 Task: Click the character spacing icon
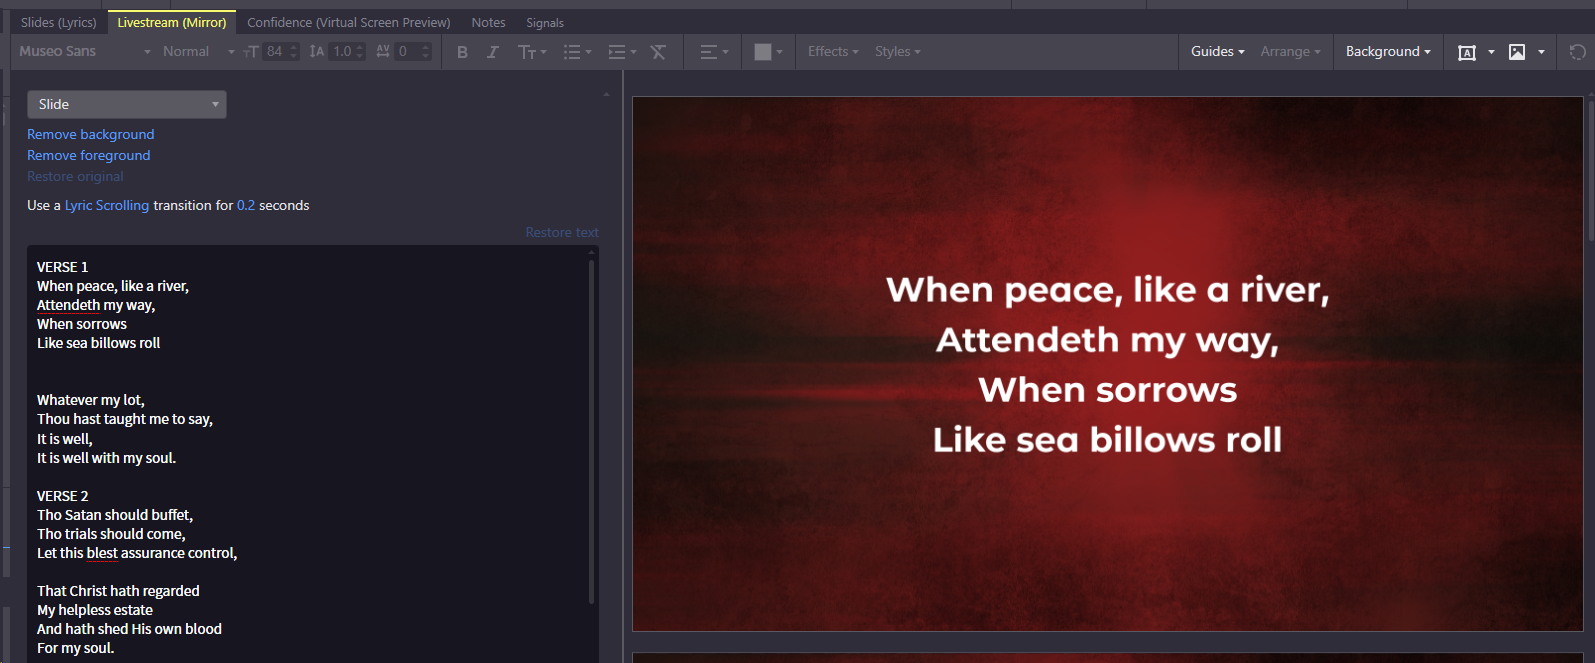[x=383, y=52]
